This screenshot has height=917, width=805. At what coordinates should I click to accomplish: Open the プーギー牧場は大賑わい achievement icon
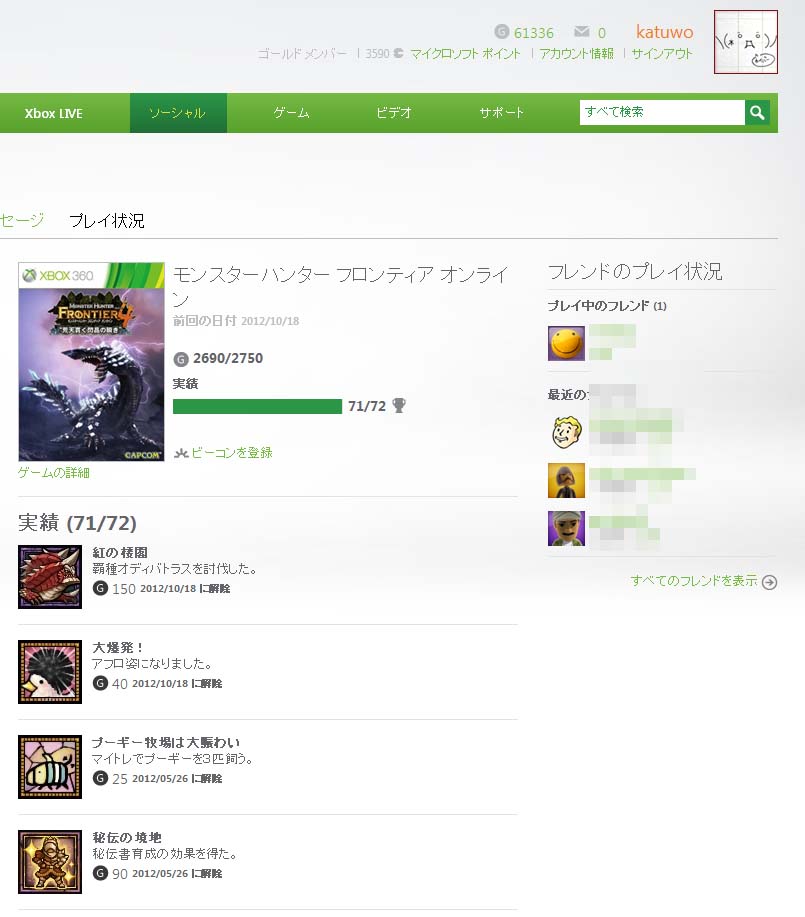50,767
